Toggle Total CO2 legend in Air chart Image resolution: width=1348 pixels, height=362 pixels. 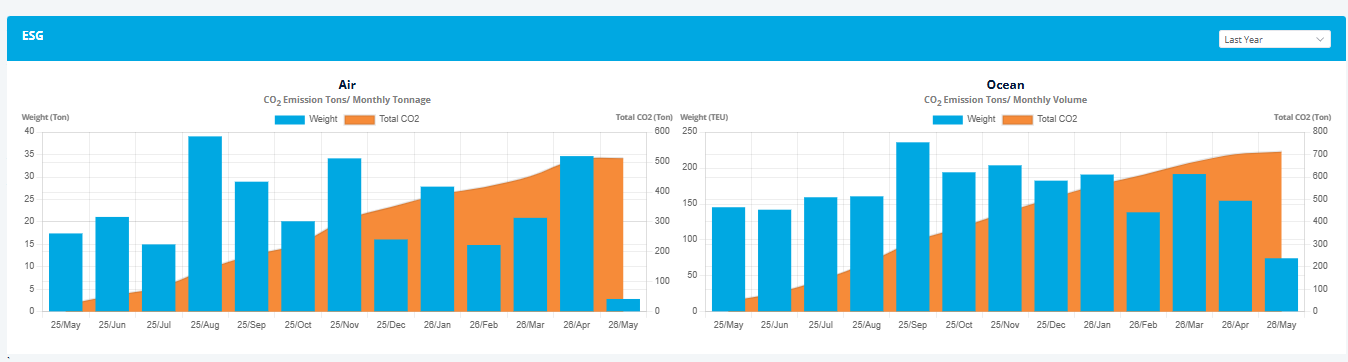[382, 119]
